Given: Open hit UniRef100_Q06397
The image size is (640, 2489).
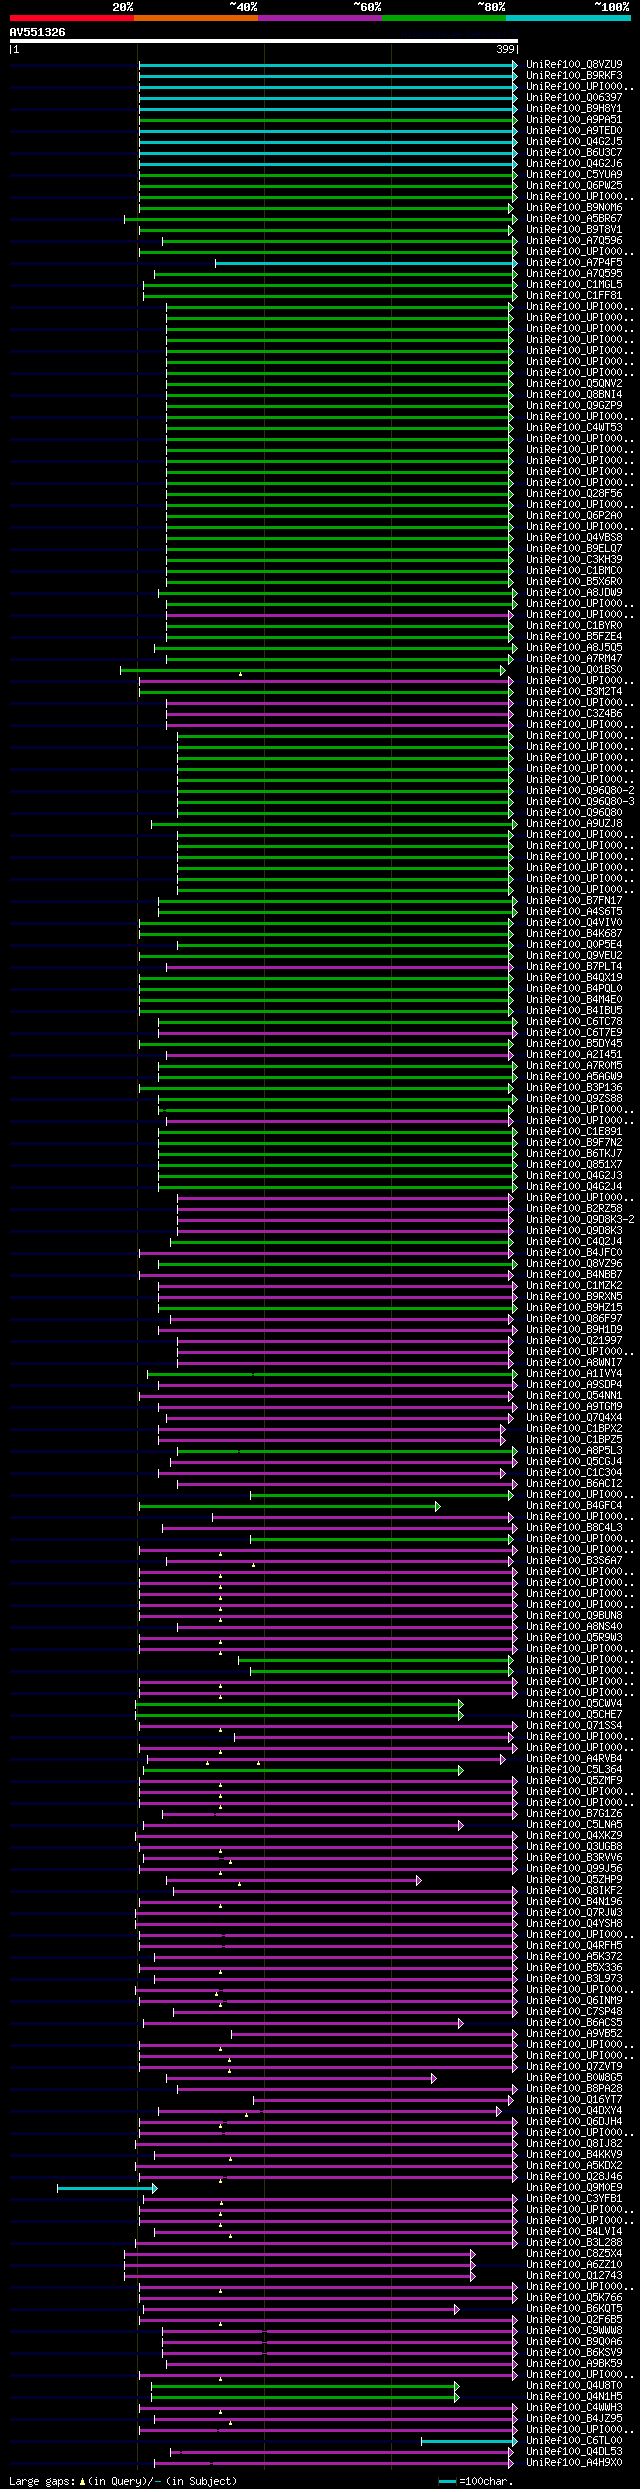Looking at the screenshot, I should tap(574, 98).
